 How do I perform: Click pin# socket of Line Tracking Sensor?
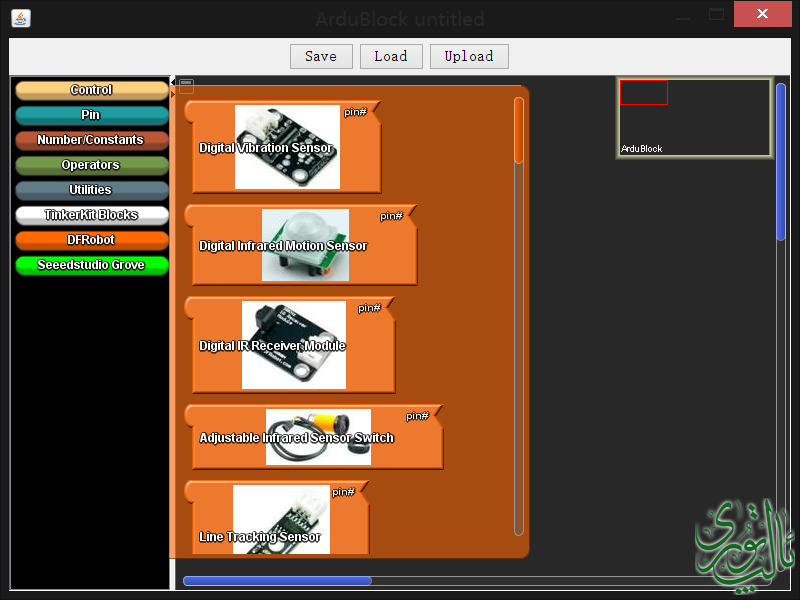click(343, 492)
